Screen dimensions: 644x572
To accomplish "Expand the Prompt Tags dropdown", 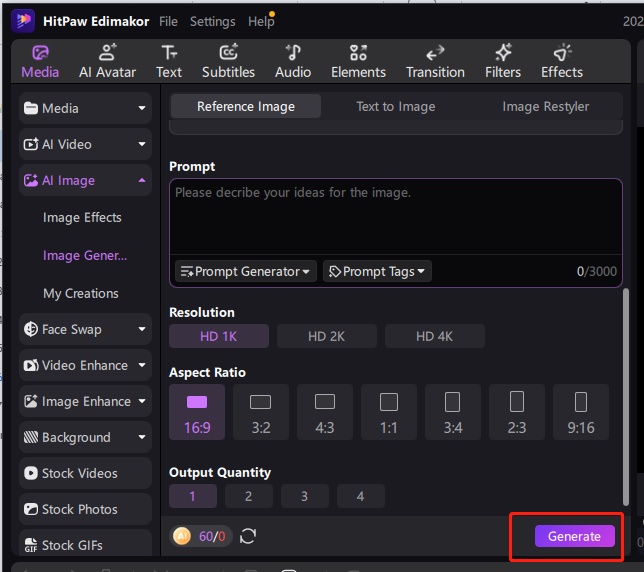I will [377, 271].
